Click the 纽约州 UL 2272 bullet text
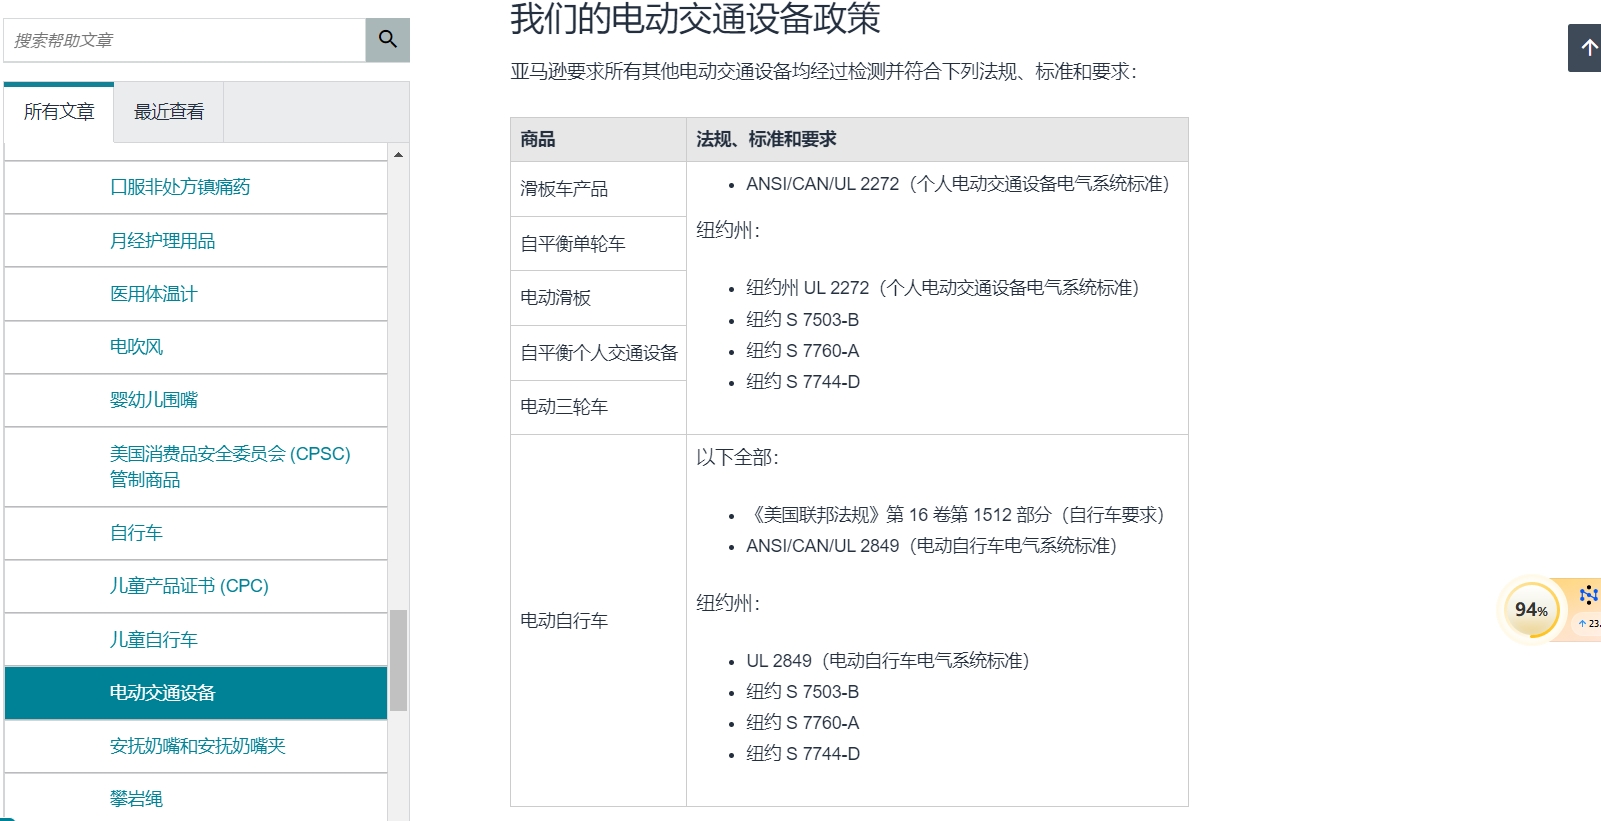This screenshot has width=1601, height=821. [943, 288]
